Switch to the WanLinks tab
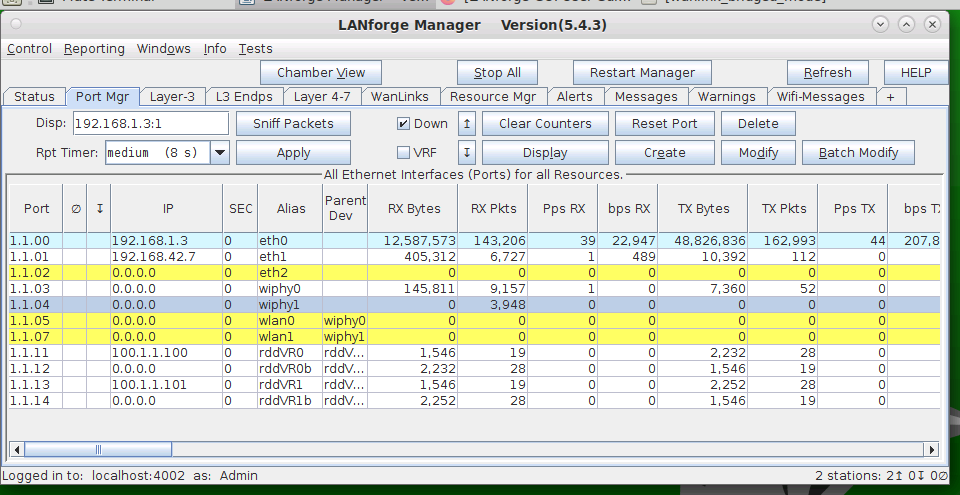 tap(400, 97)
